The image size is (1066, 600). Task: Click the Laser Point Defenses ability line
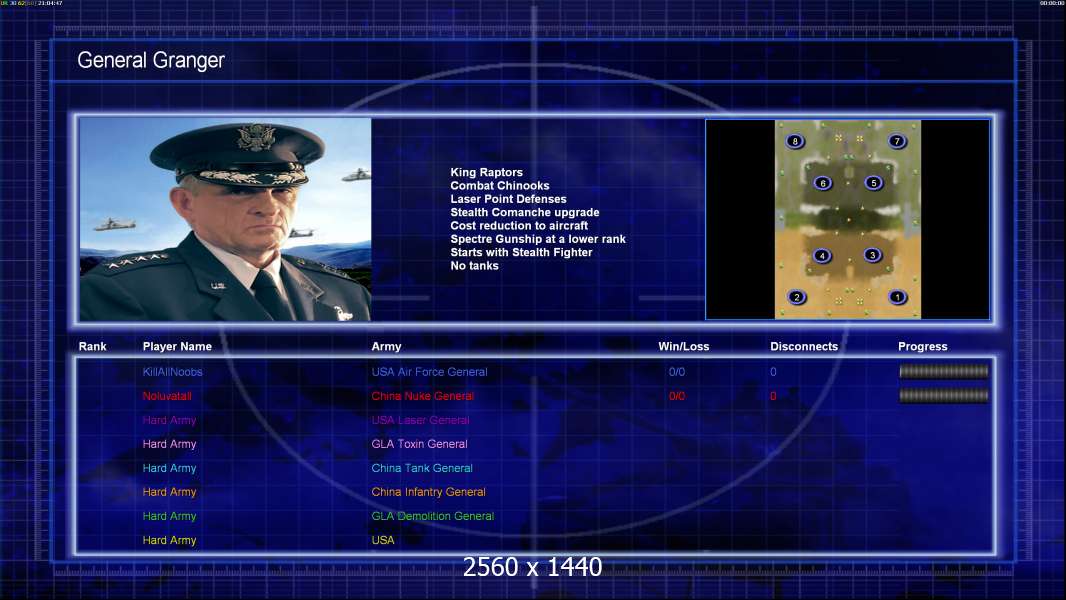[508, 199]
